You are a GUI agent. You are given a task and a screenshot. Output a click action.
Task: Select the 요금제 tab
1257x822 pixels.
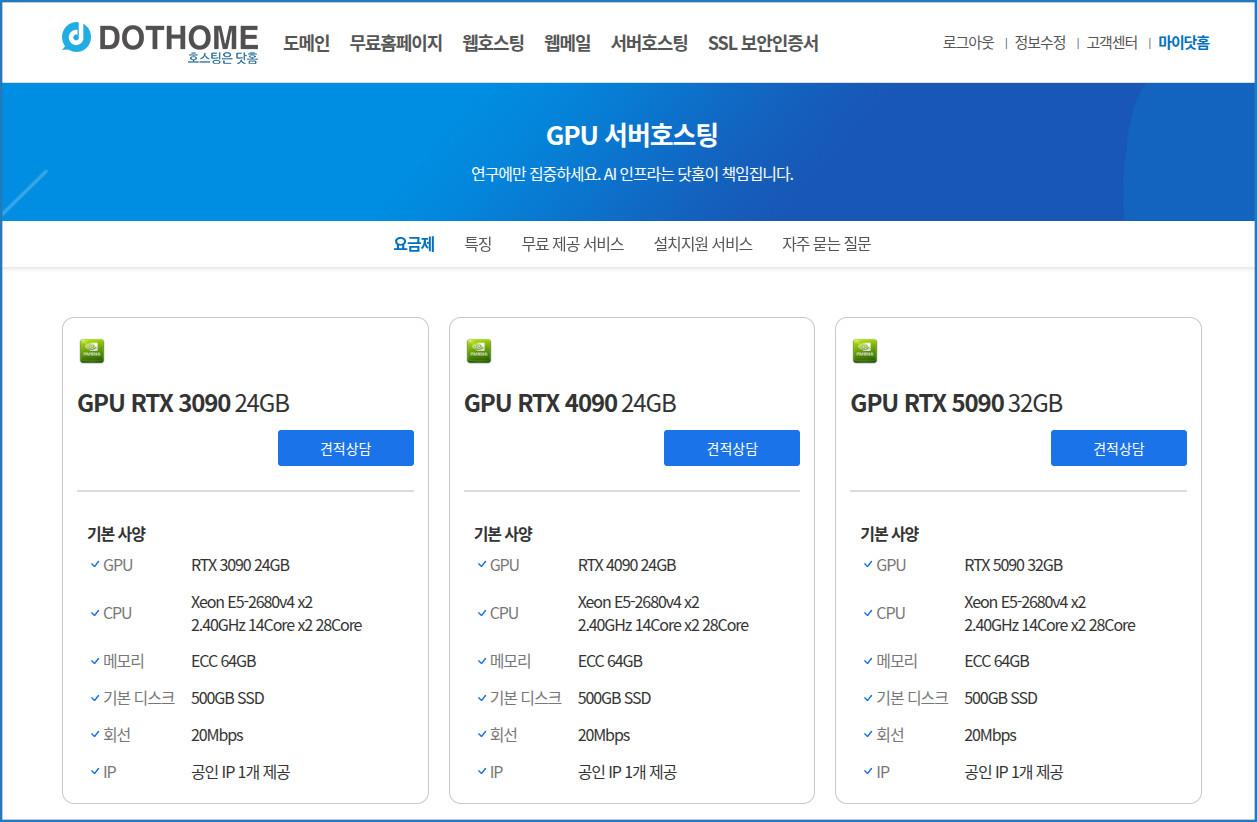click(x=414, y=244)
